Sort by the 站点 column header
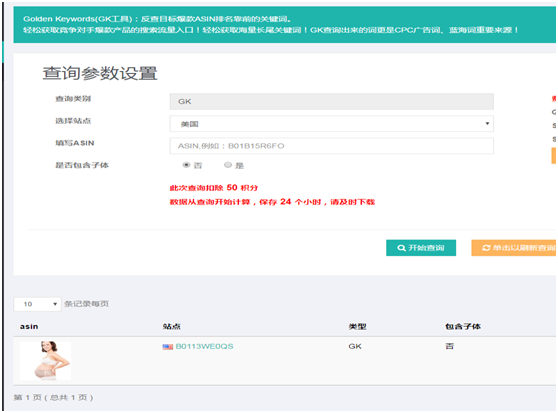 pyautogui.click(x=172, y=326)
